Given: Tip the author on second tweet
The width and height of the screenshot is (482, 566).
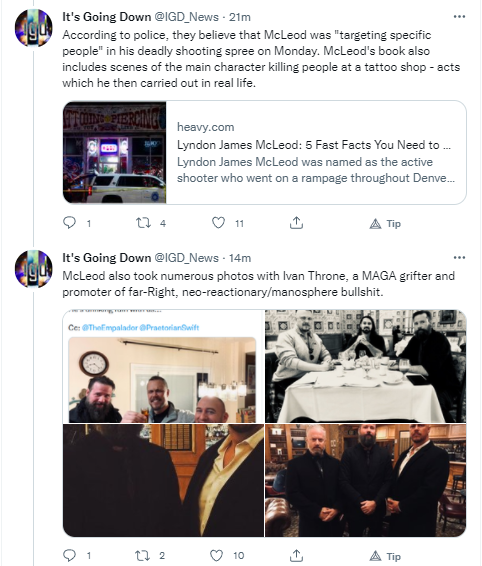Looking at the screenshot, I should point(385,556).
